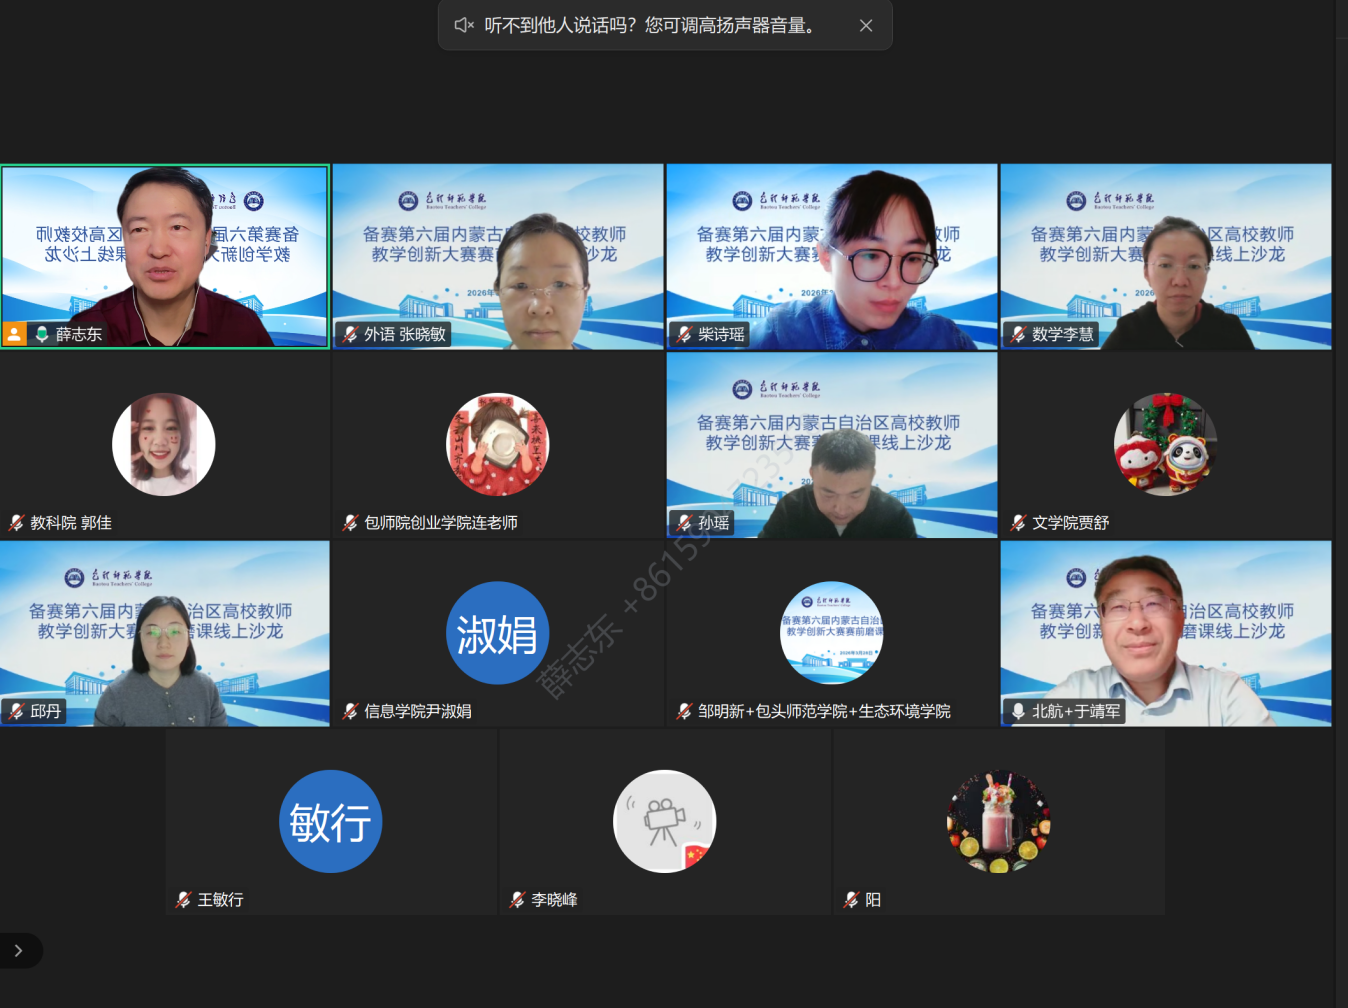Select 包师院创业学院连老师's avatar
Screen dimensions: 1348x1008
pyautogui.click(x=497, y=445)
